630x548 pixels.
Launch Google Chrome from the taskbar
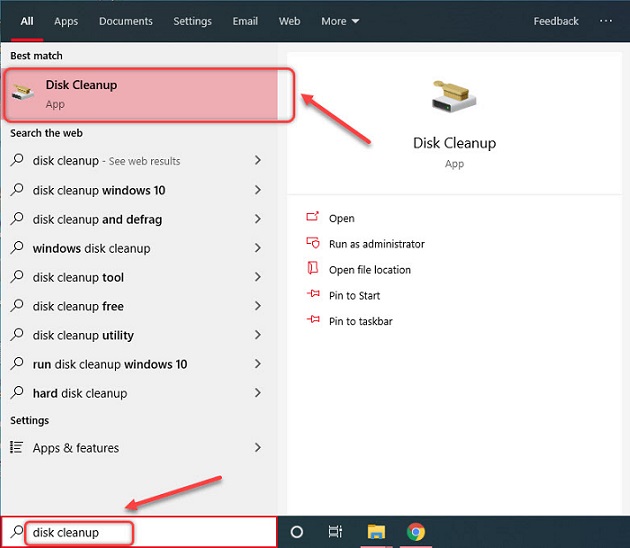click(x=415, y=532)
